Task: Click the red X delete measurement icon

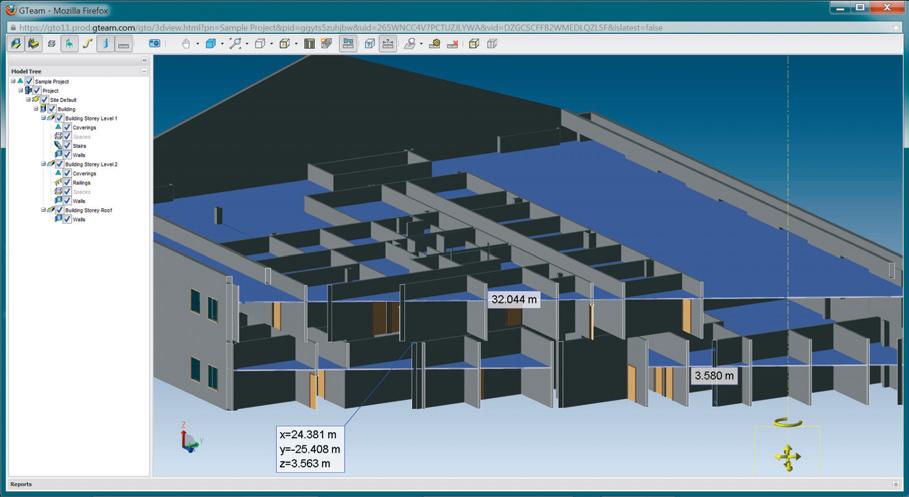Action: coord(453,43)
